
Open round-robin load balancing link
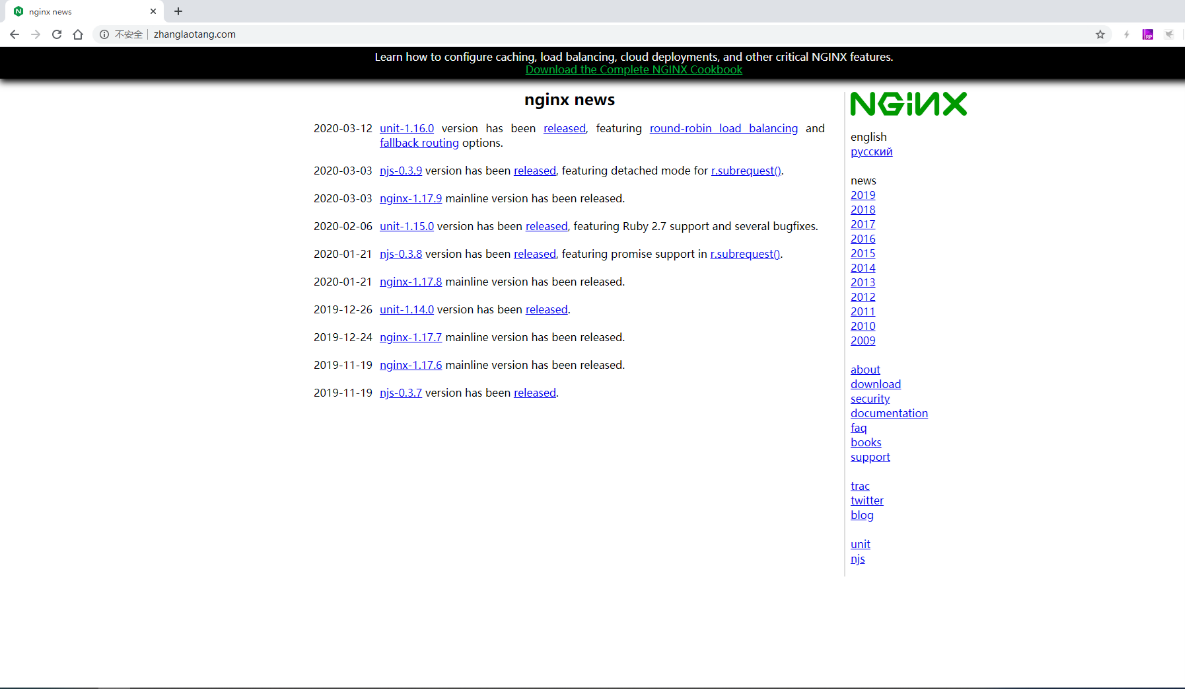pos(723,128)
